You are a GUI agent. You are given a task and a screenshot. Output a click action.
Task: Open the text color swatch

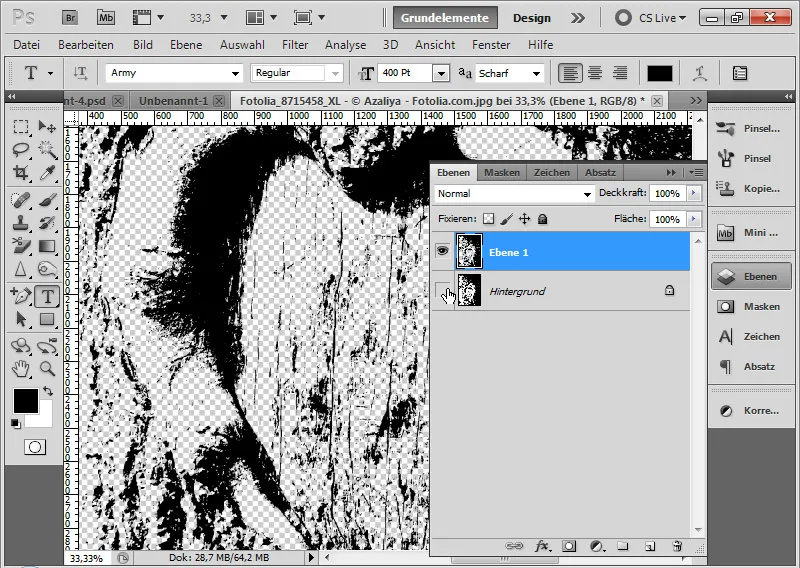tap(660, 73)
